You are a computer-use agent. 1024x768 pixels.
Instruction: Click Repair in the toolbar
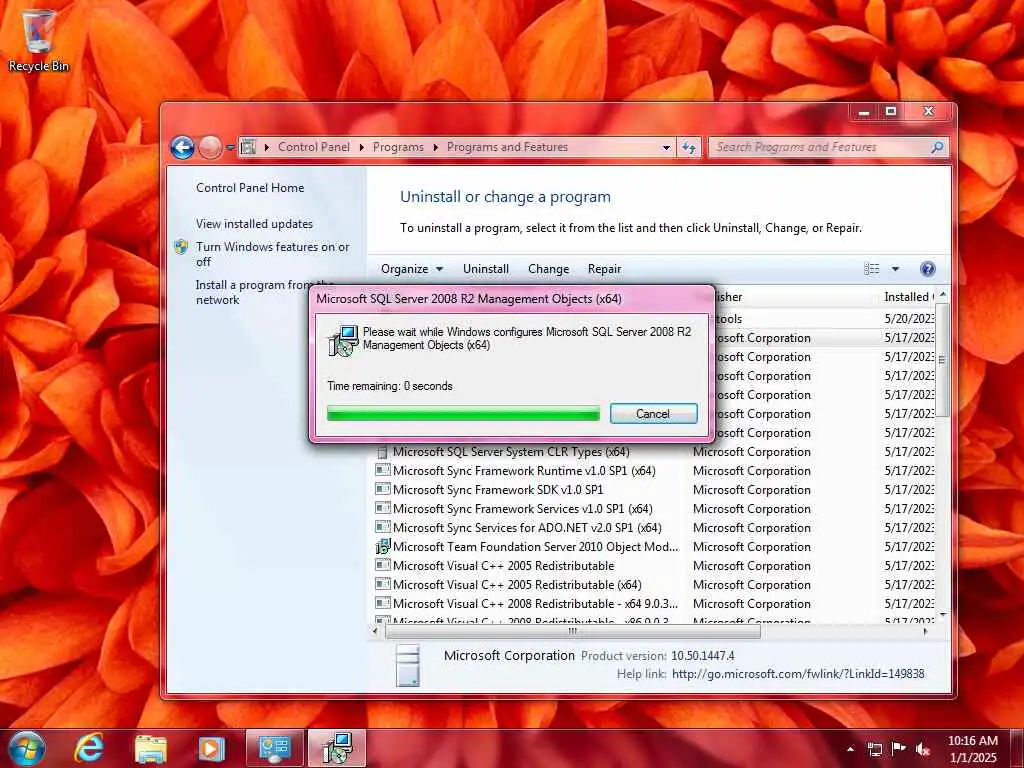coord(605,269)
